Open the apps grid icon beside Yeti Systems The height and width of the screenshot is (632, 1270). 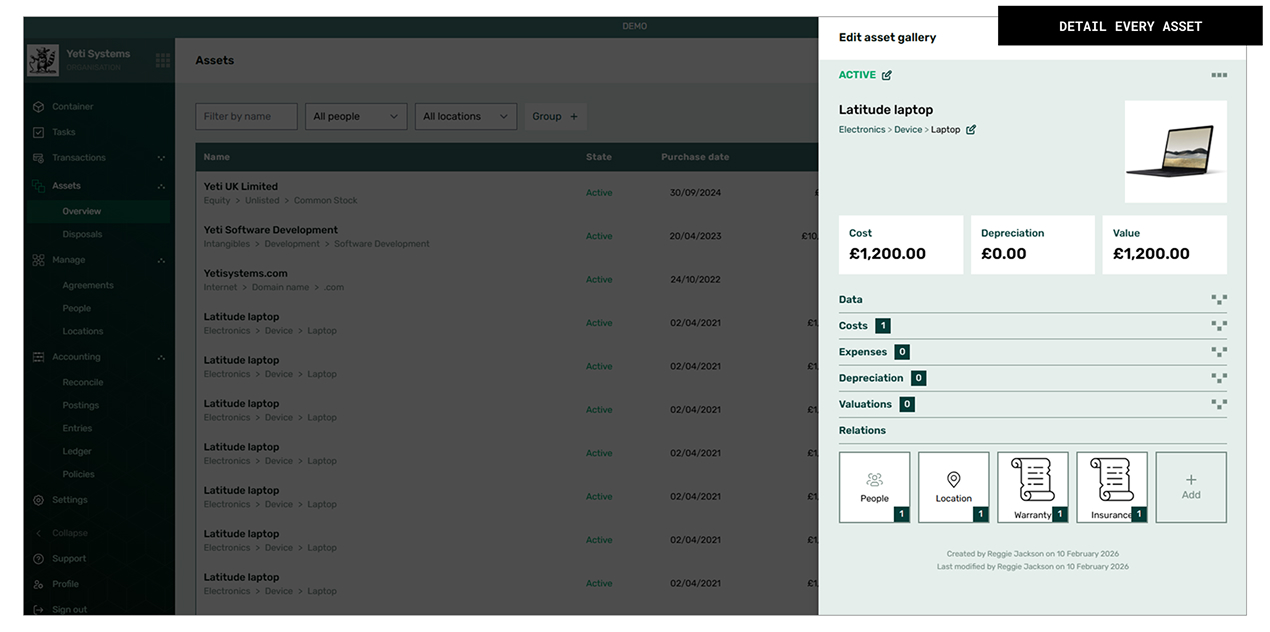[x=162, y=60]
